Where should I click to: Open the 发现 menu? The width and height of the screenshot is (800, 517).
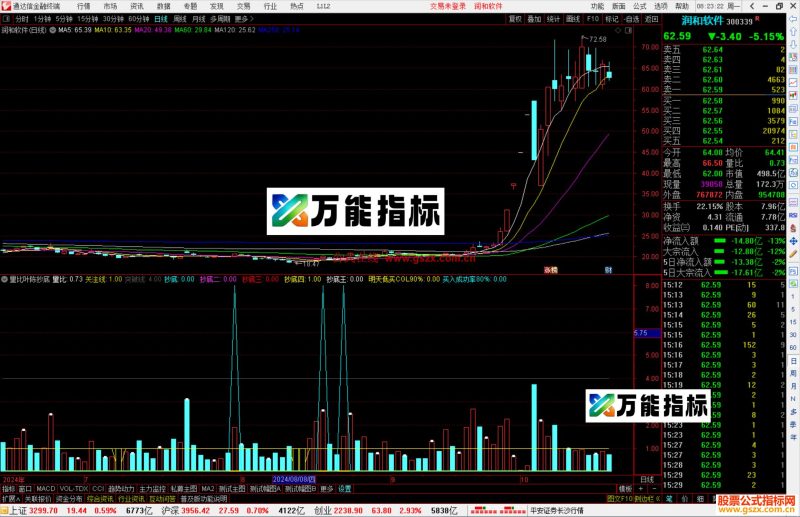[x=217, y=6]
